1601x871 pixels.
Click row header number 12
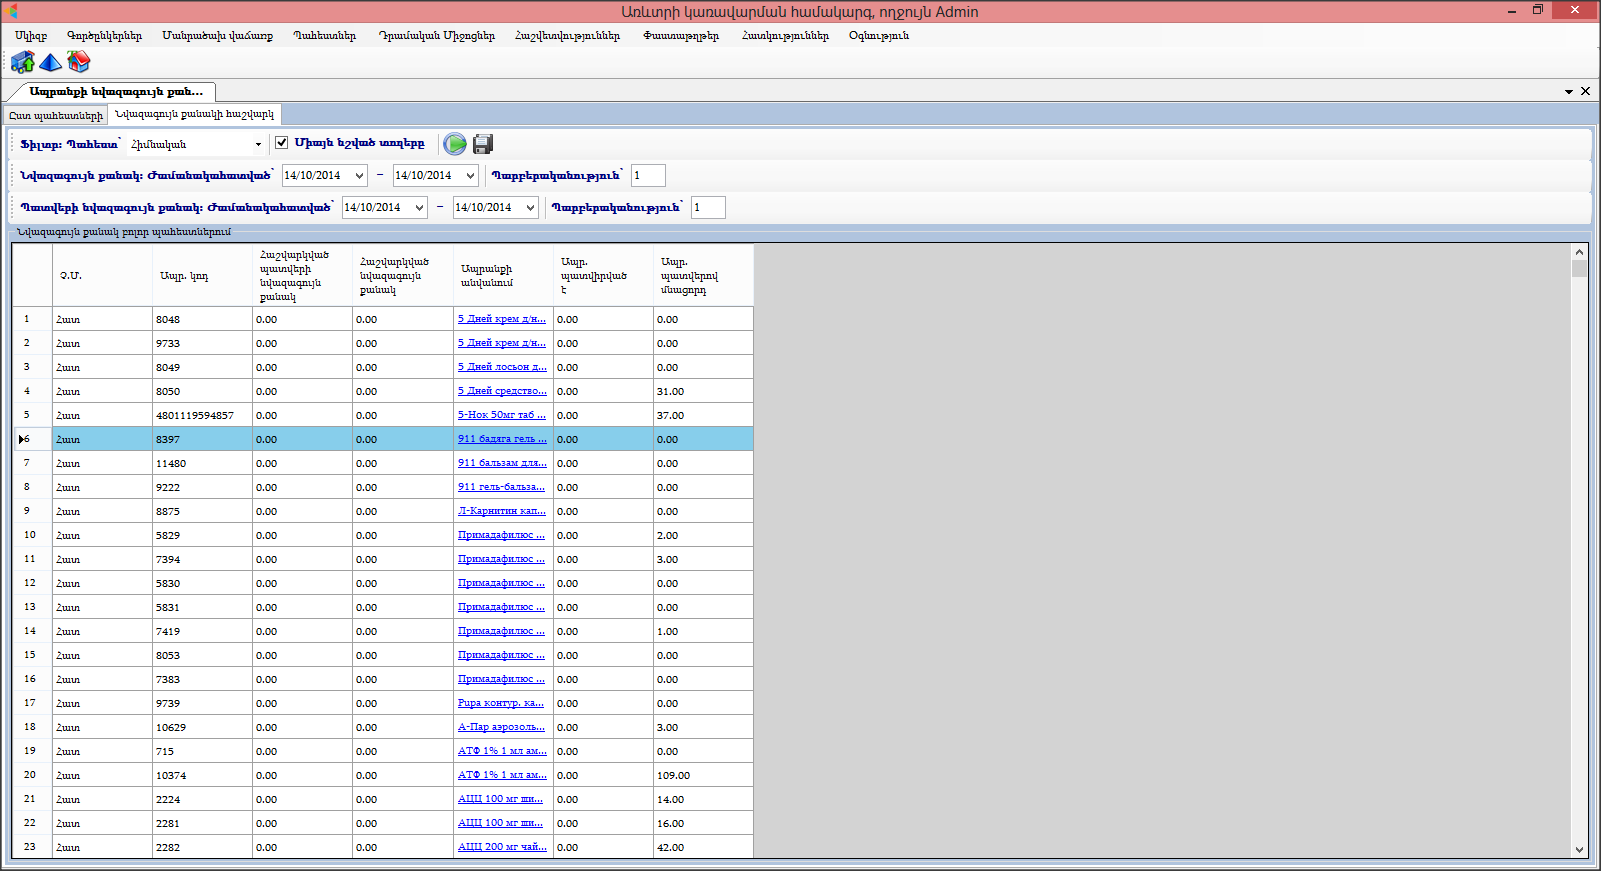coord(32,583)
